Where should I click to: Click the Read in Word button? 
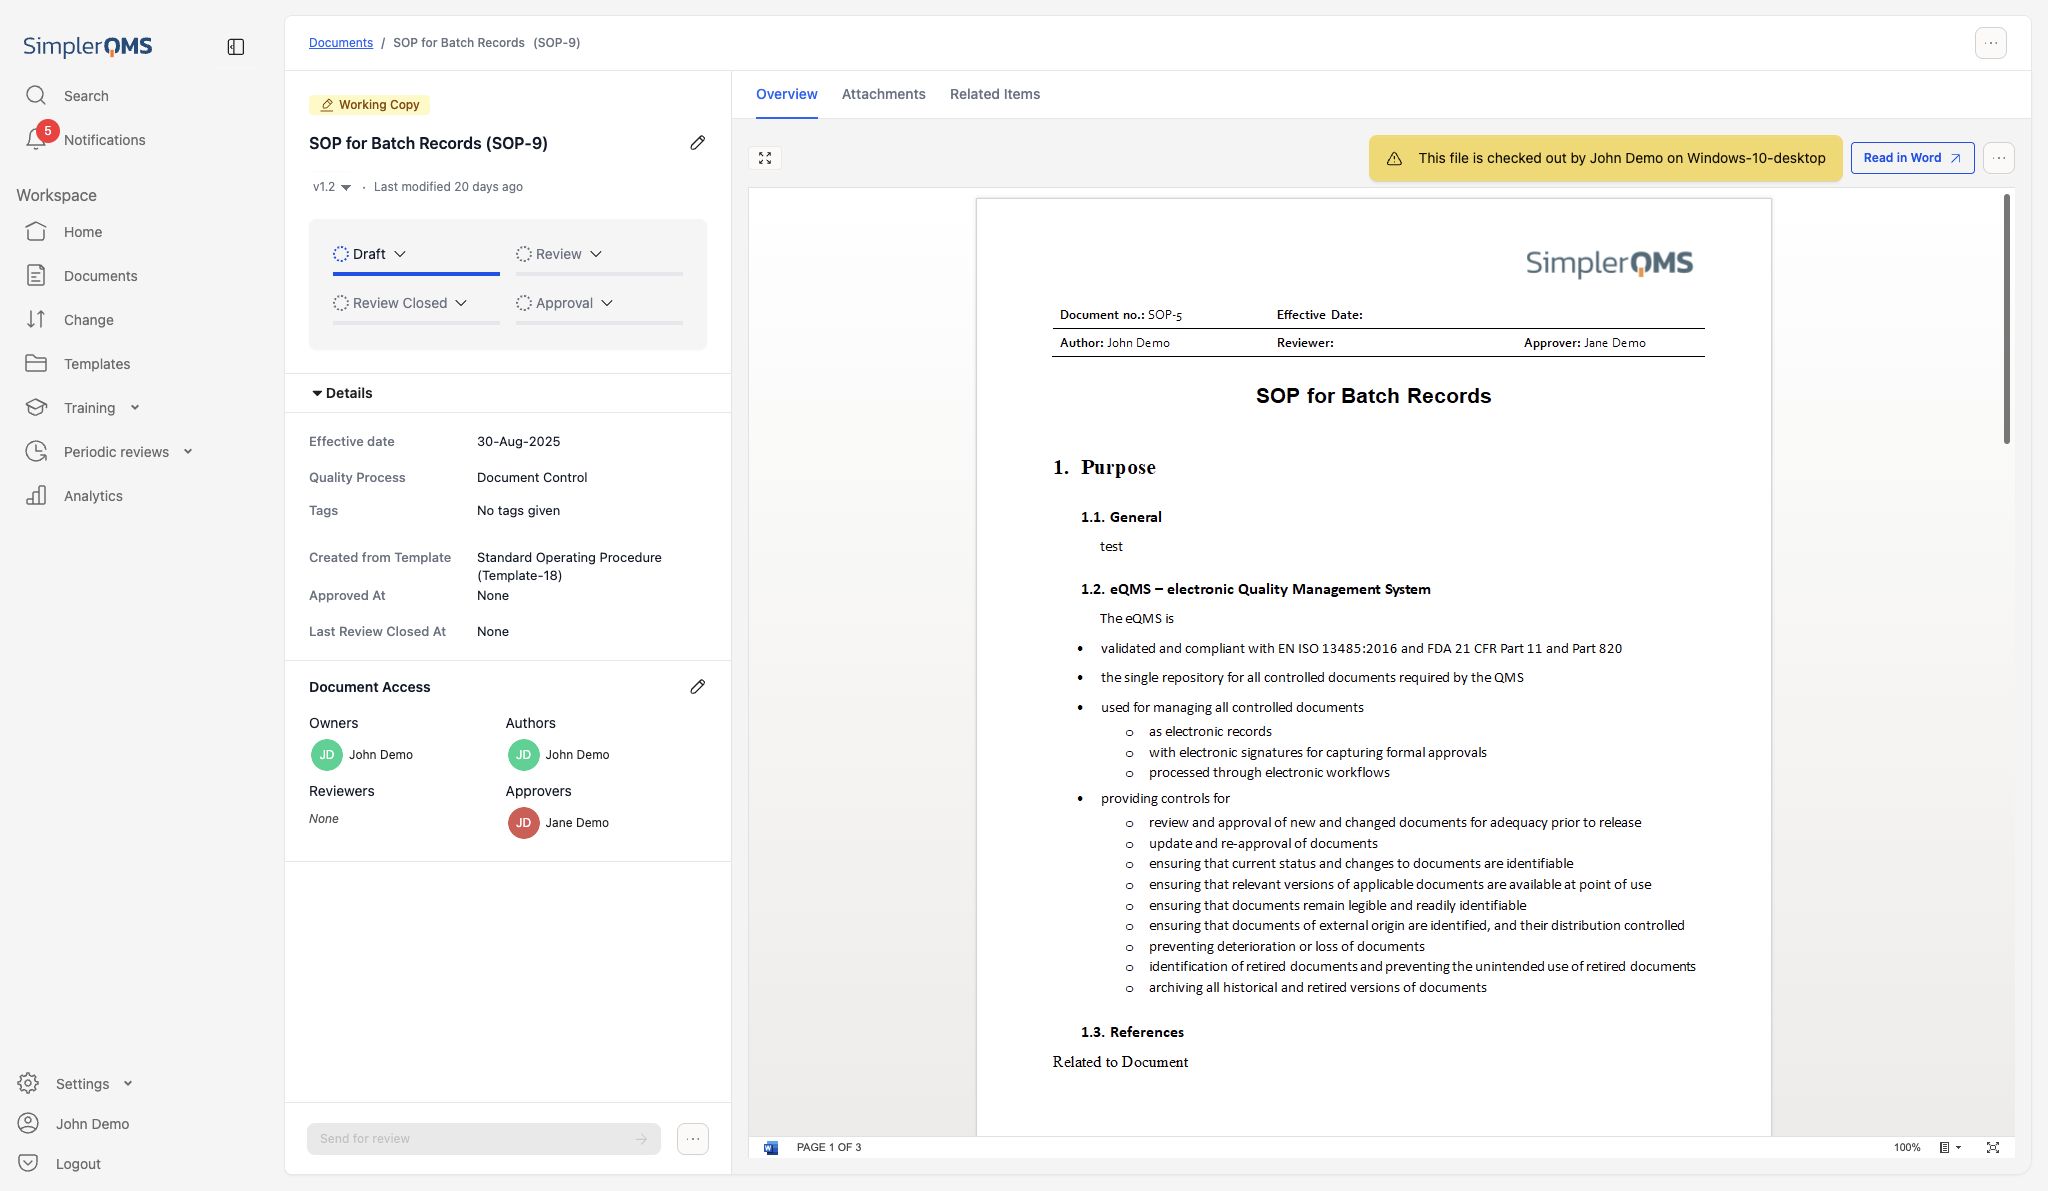[x=1911, y=158]
